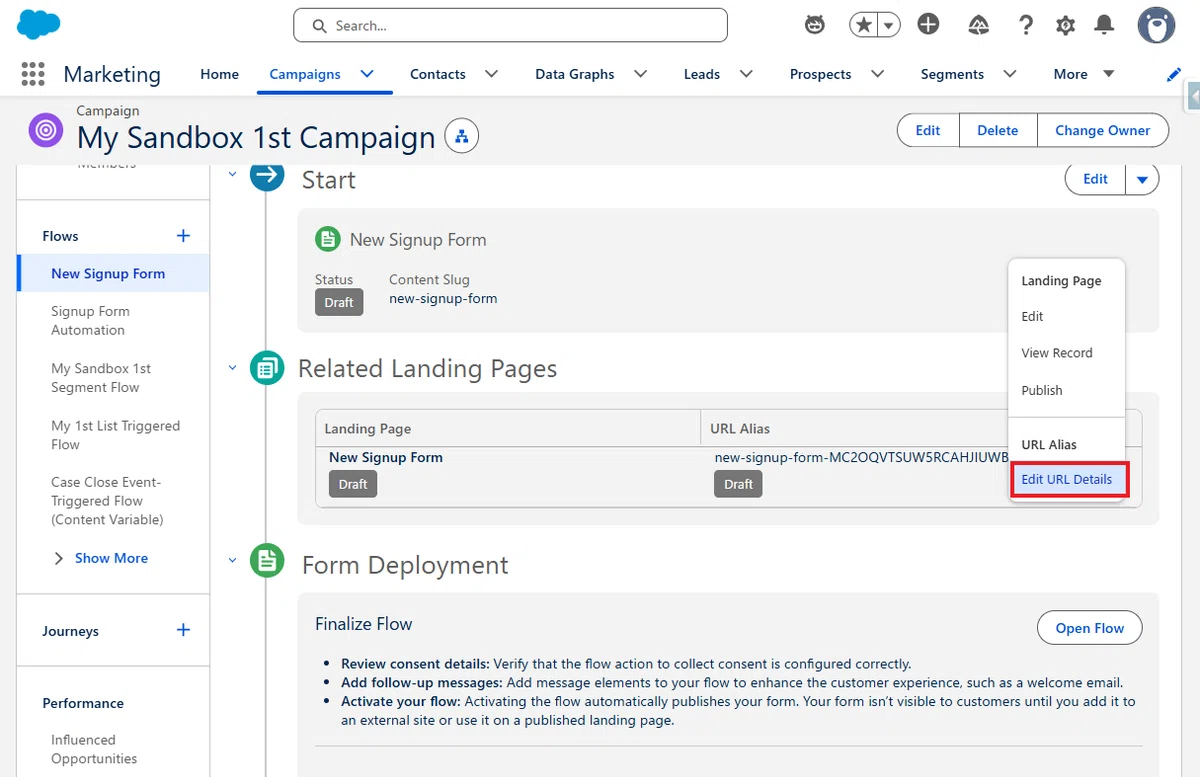Expand the Leads tab dropdown chevron
The width and height of the screenshot is (1200, 777).
coord(746,74)
